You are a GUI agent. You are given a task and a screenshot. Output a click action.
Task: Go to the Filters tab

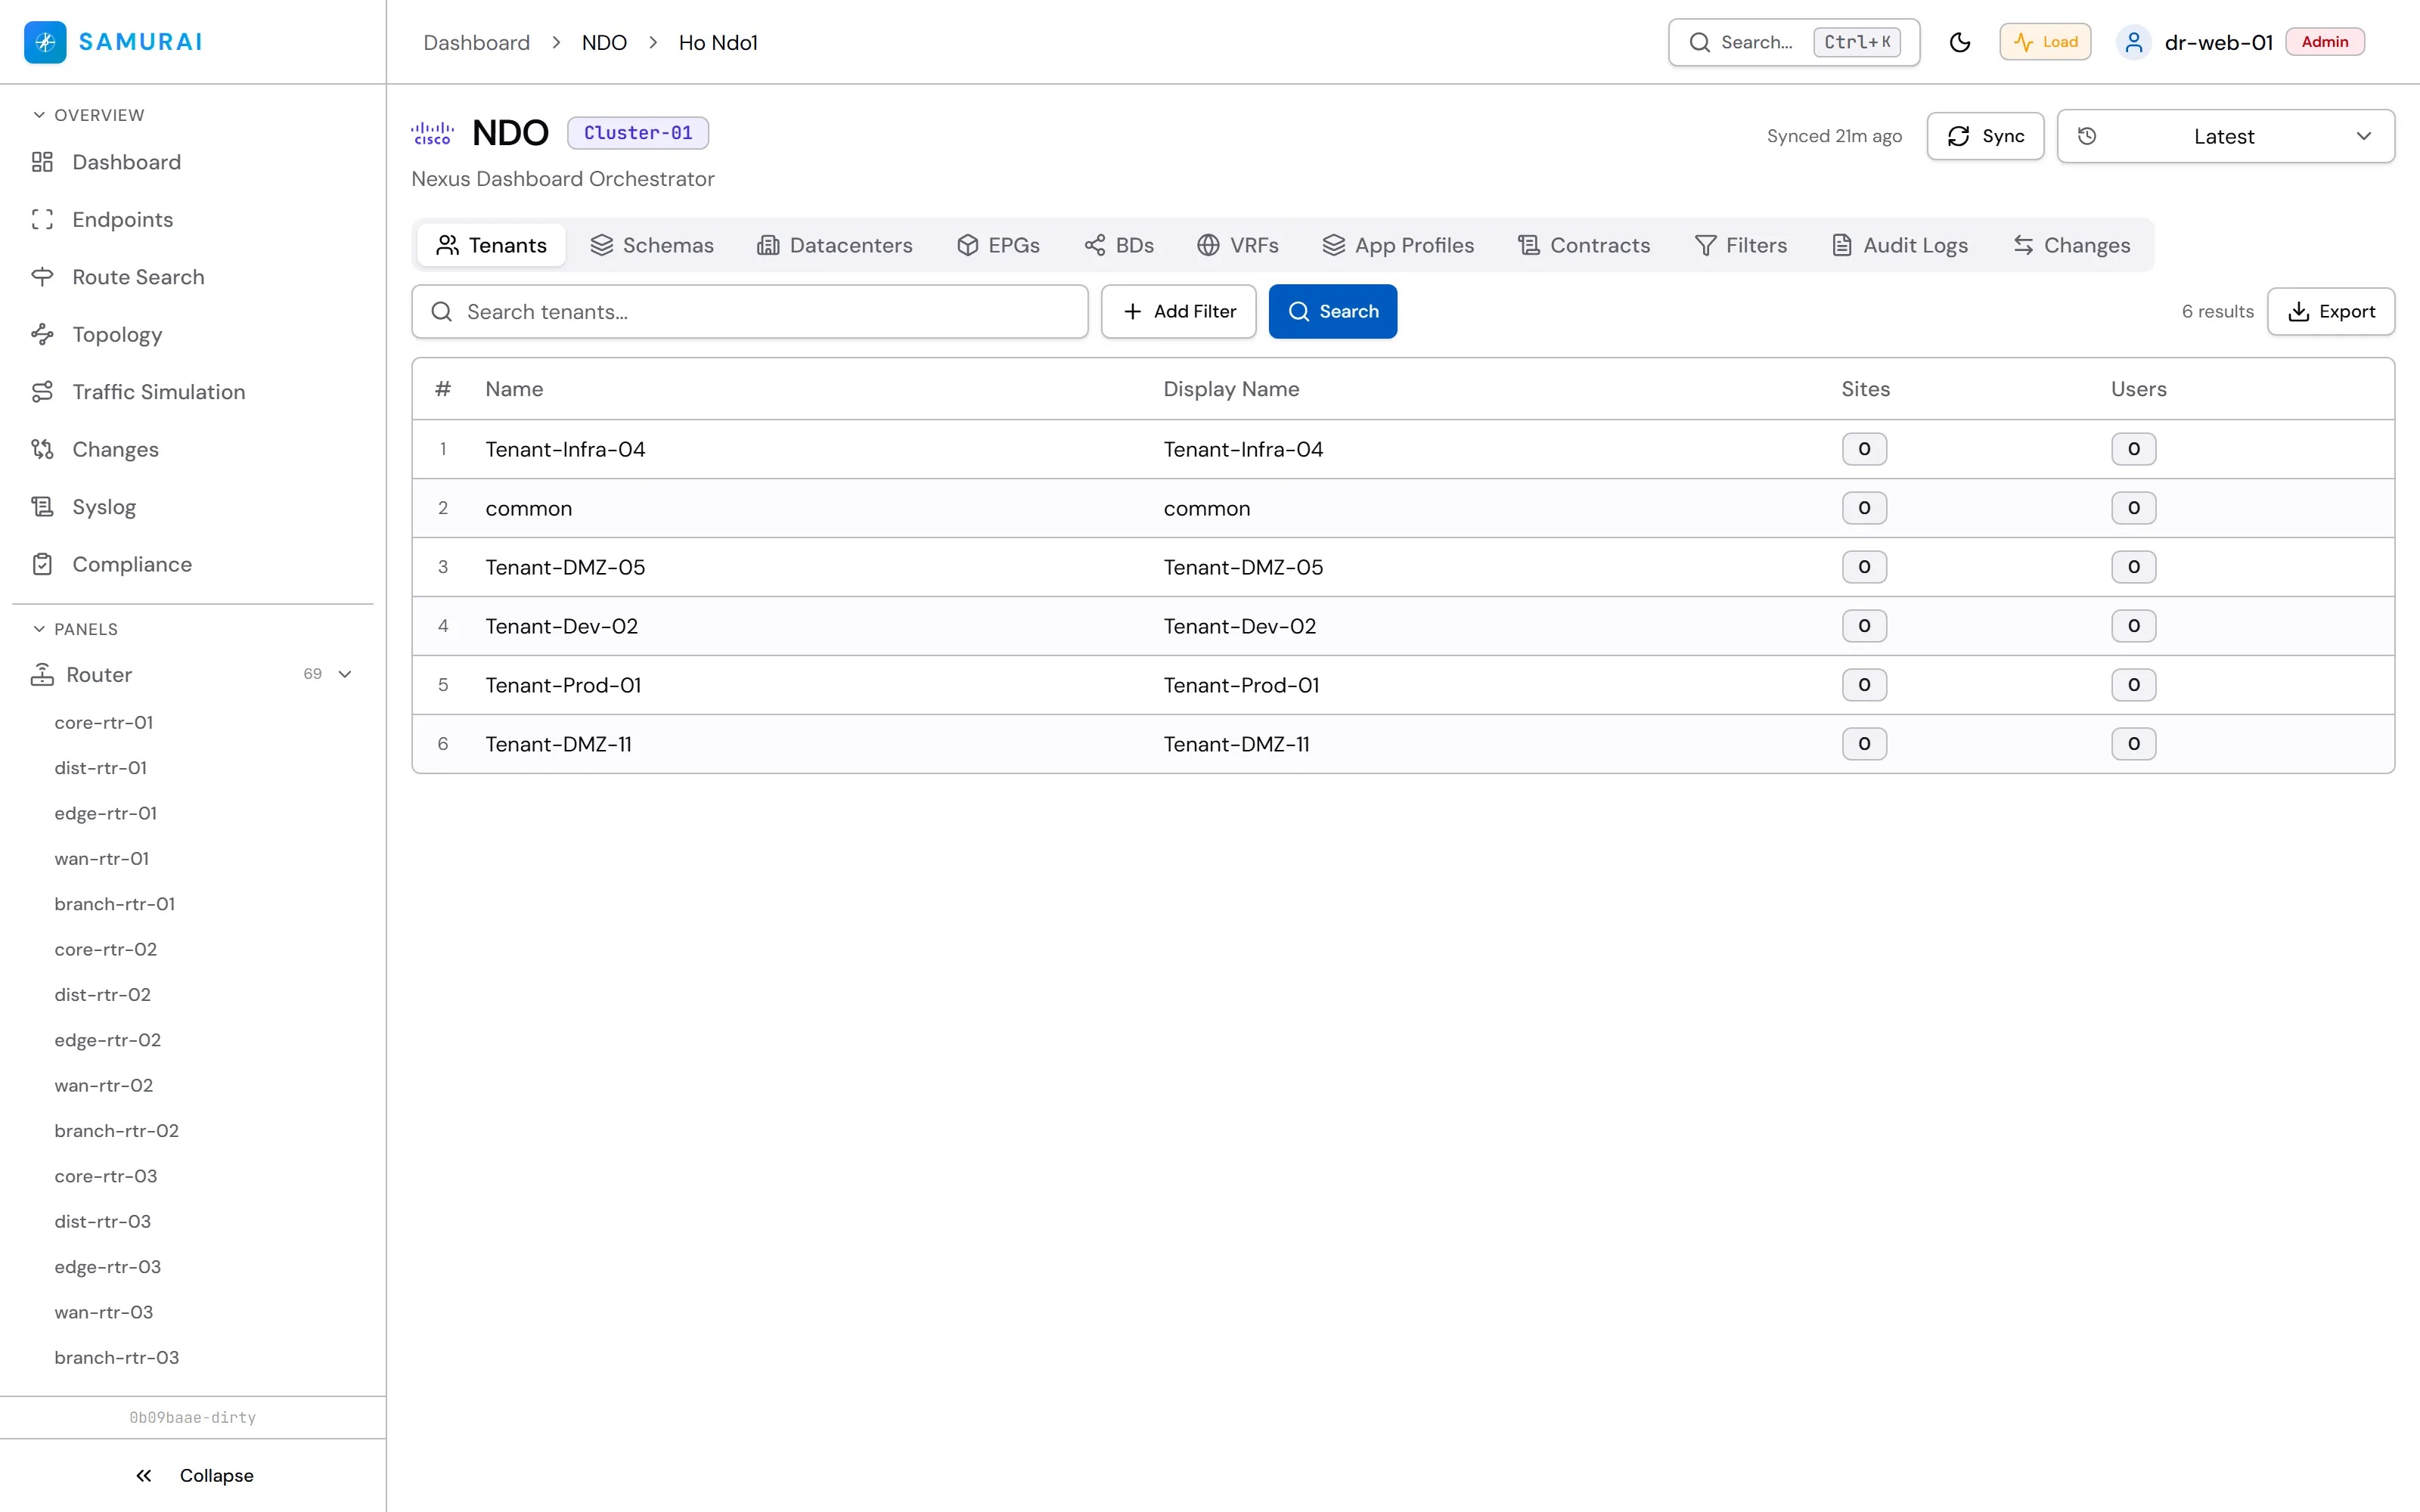[1741, 245]
